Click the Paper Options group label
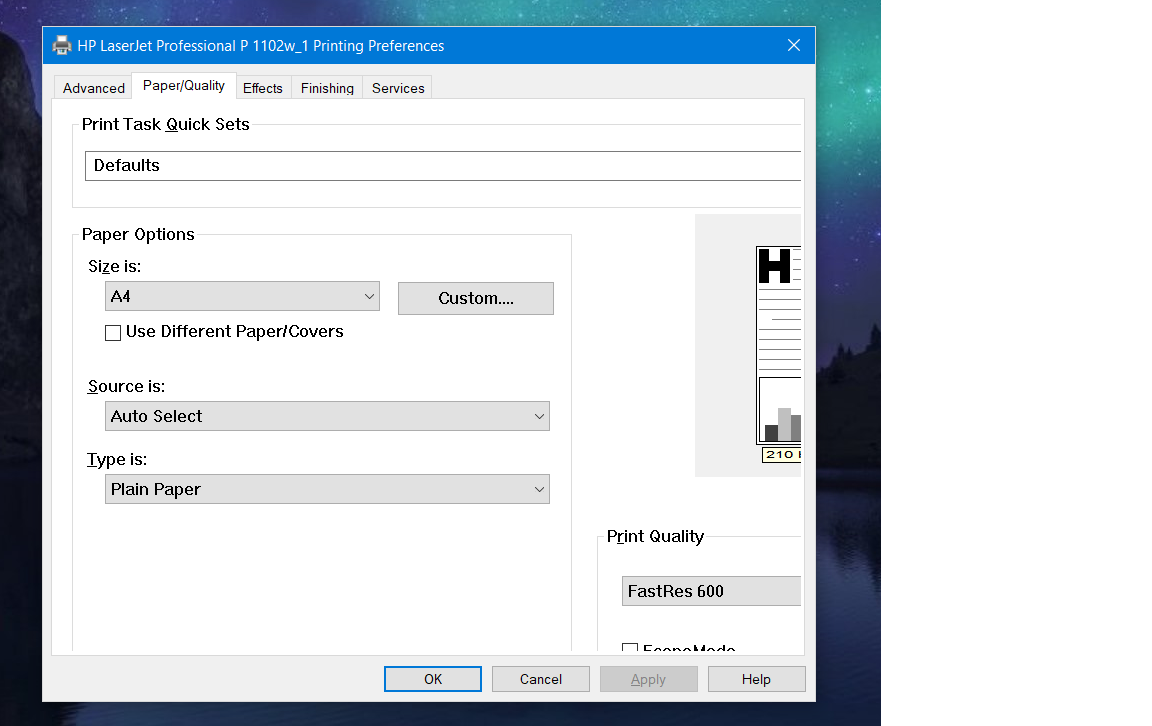Viewport: 1152px width, 726px height. pyautogui.click(x=138, y=234)
